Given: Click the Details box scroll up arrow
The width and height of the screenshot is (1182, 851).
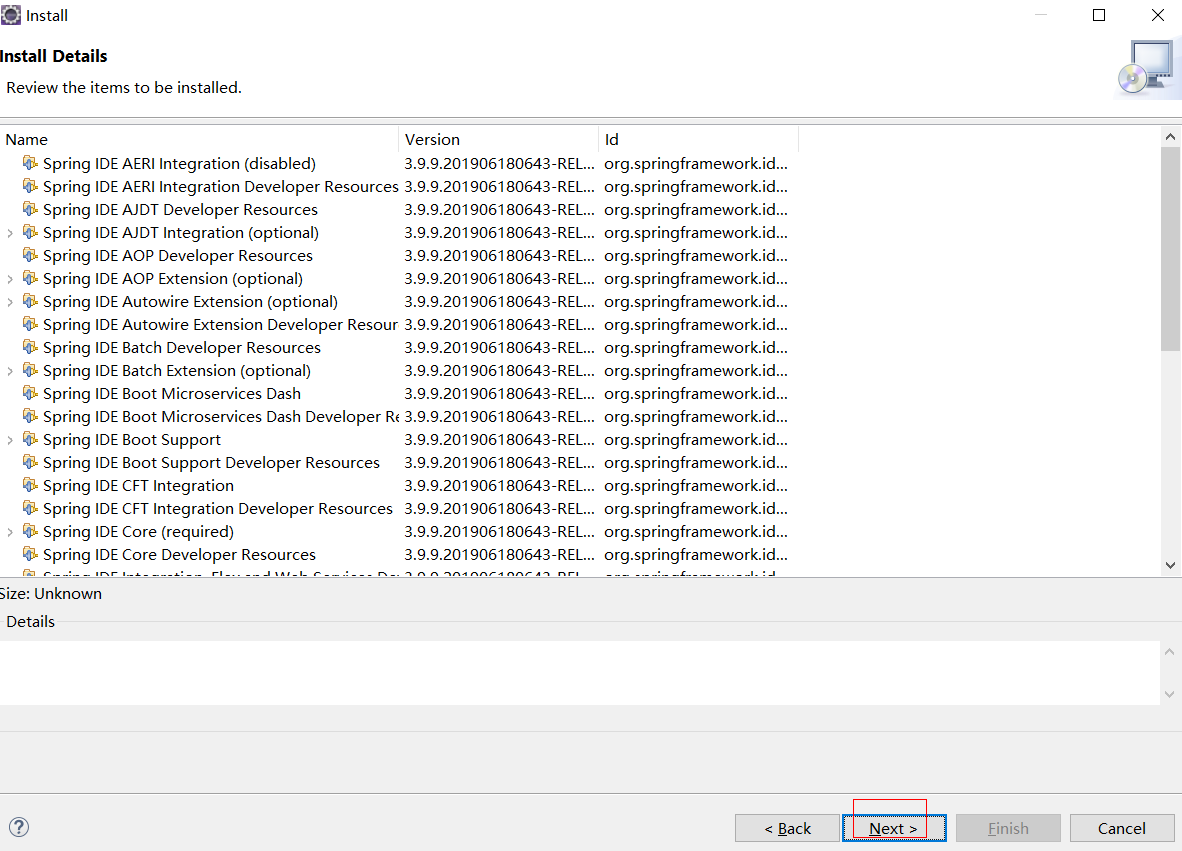Looking at the screenshot, I should pos(1169,651).
